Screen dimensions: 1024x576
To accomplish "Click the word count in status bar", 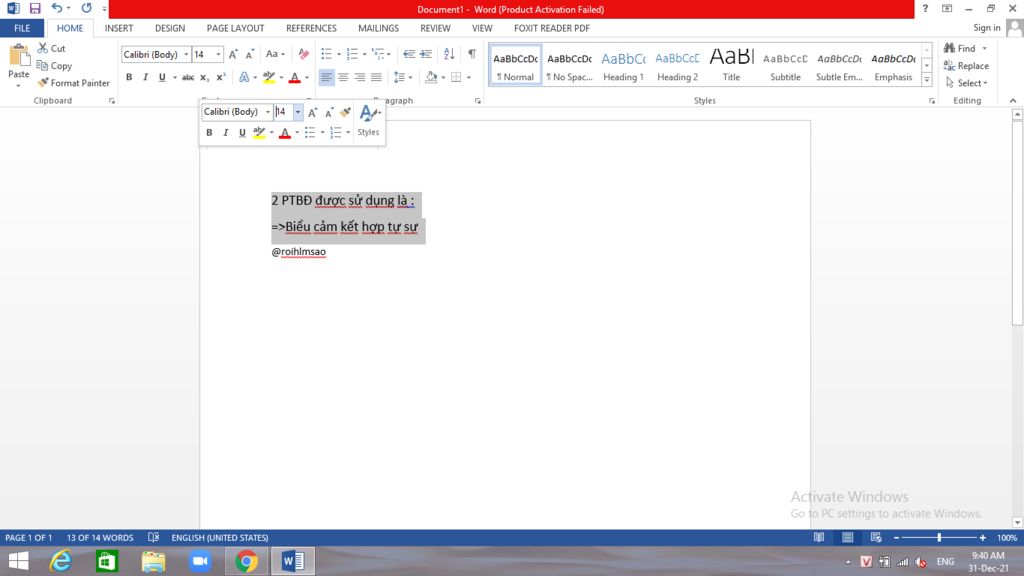I will pos(100,537).
